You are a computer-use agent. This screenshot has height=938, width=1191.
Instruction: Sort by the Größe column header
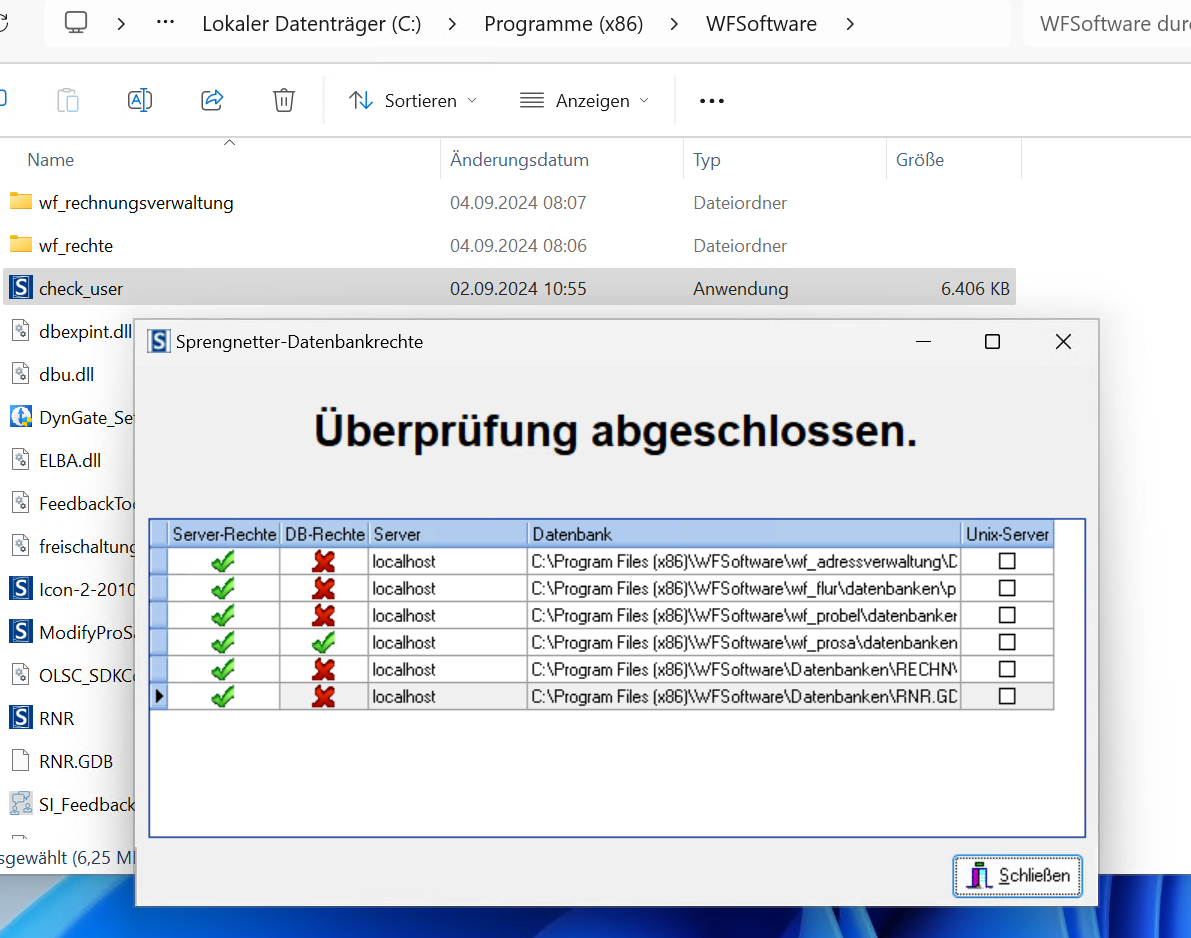point(954,159)
